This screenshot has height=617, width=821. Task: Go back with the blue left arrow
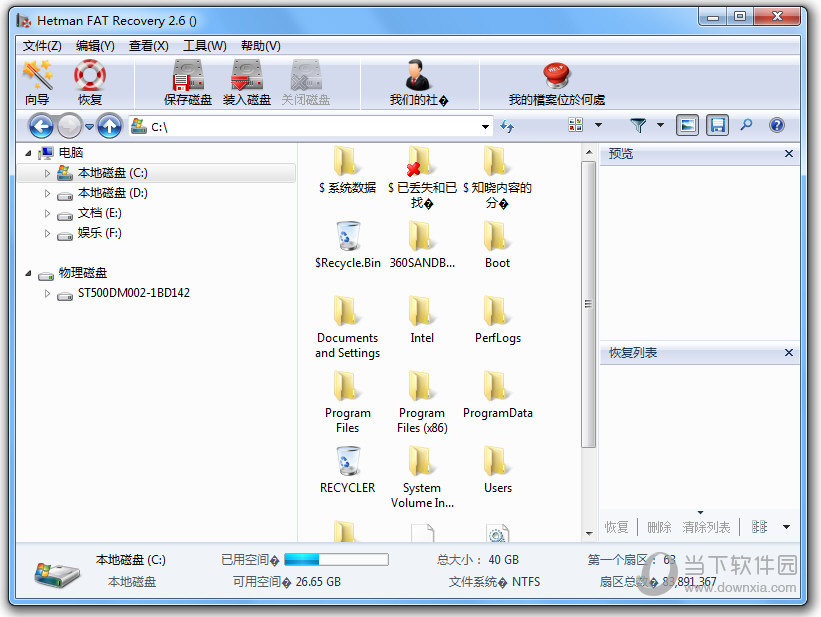(41, 126)
